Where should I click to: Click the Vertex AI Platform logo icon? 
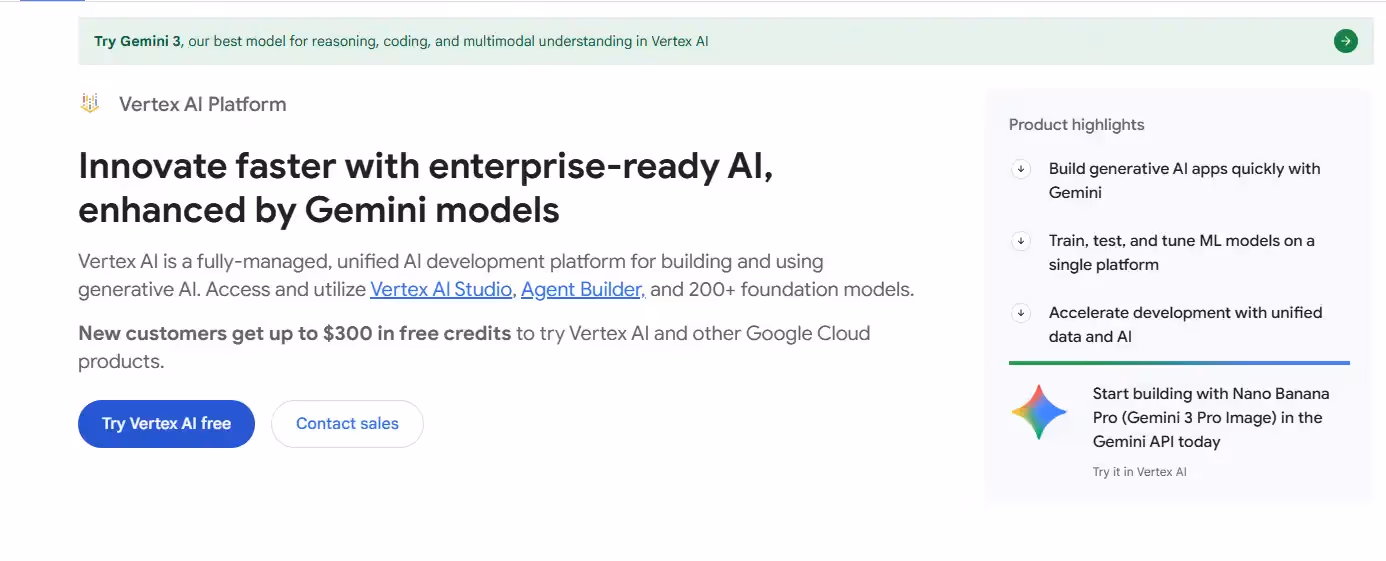[90, 103]
